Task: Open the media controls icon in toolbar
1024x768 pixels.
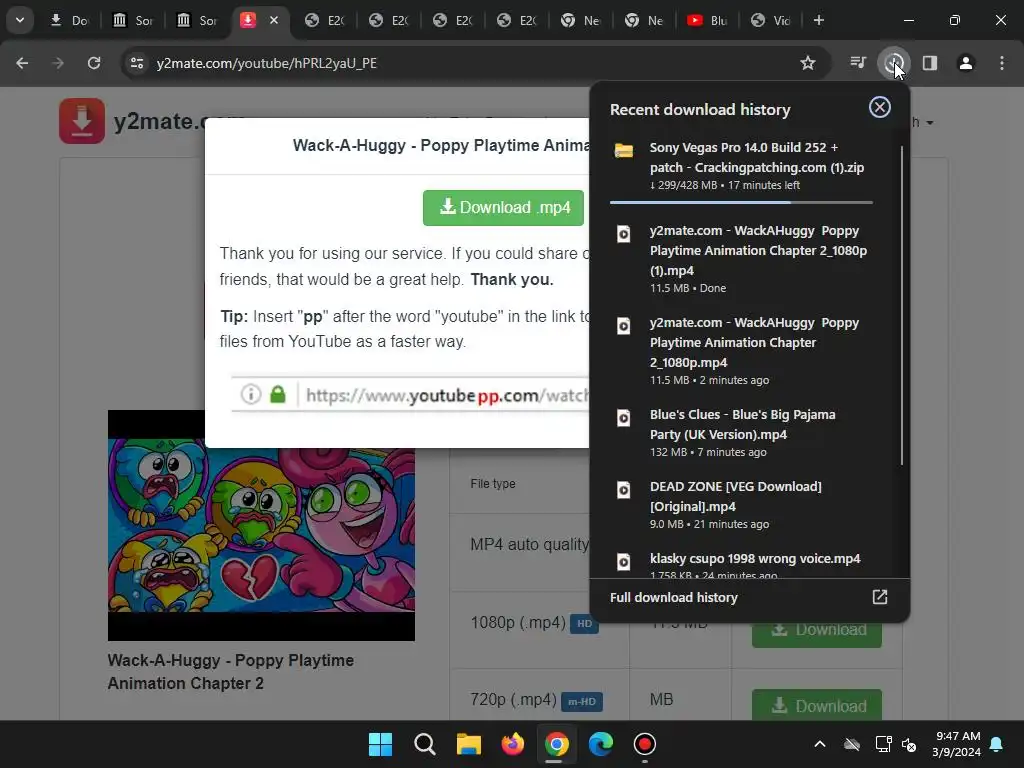Action: click(858, 63)
